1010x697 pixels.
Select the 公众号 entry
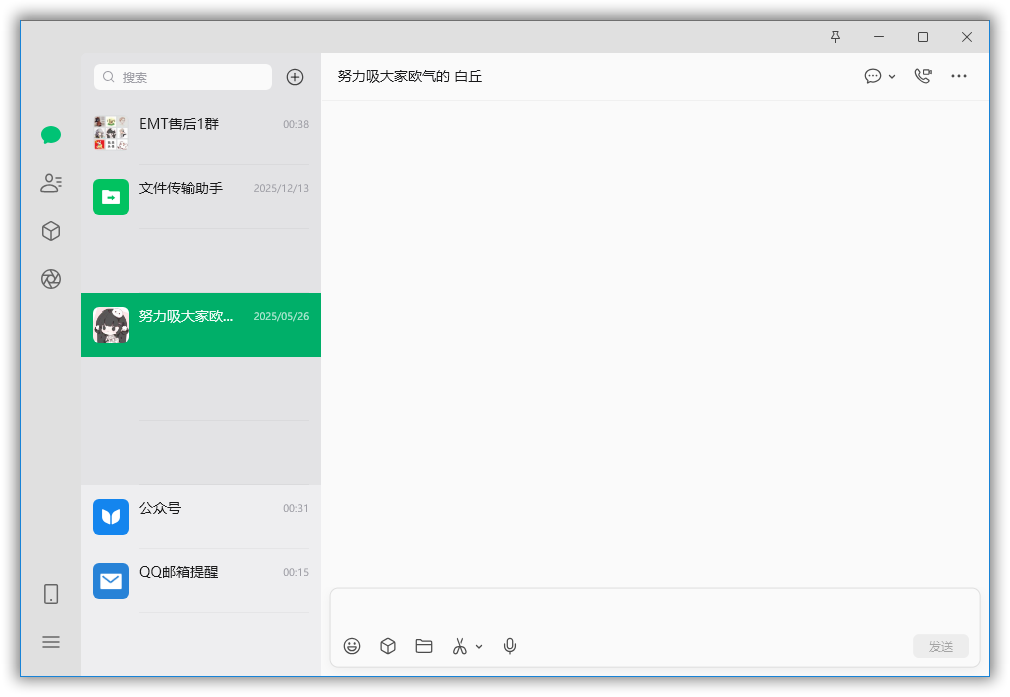(201, 517)
